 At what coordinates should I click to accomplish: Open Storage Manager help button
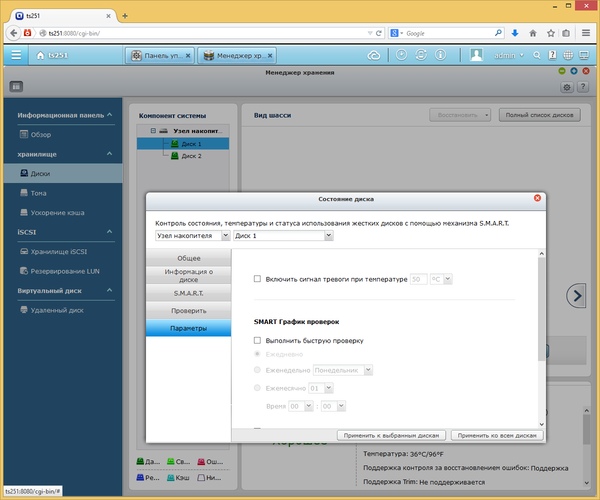[x=582, y=87]
